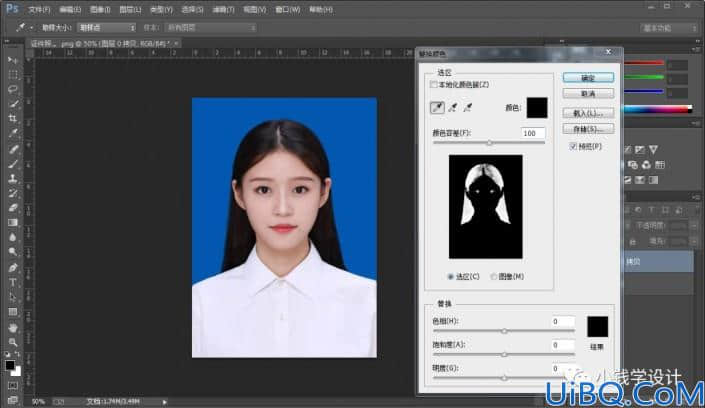This screenshot has width=705, height=408.
Task: Click the Saturation (A) slider handle
Action: tap(504, 355)
